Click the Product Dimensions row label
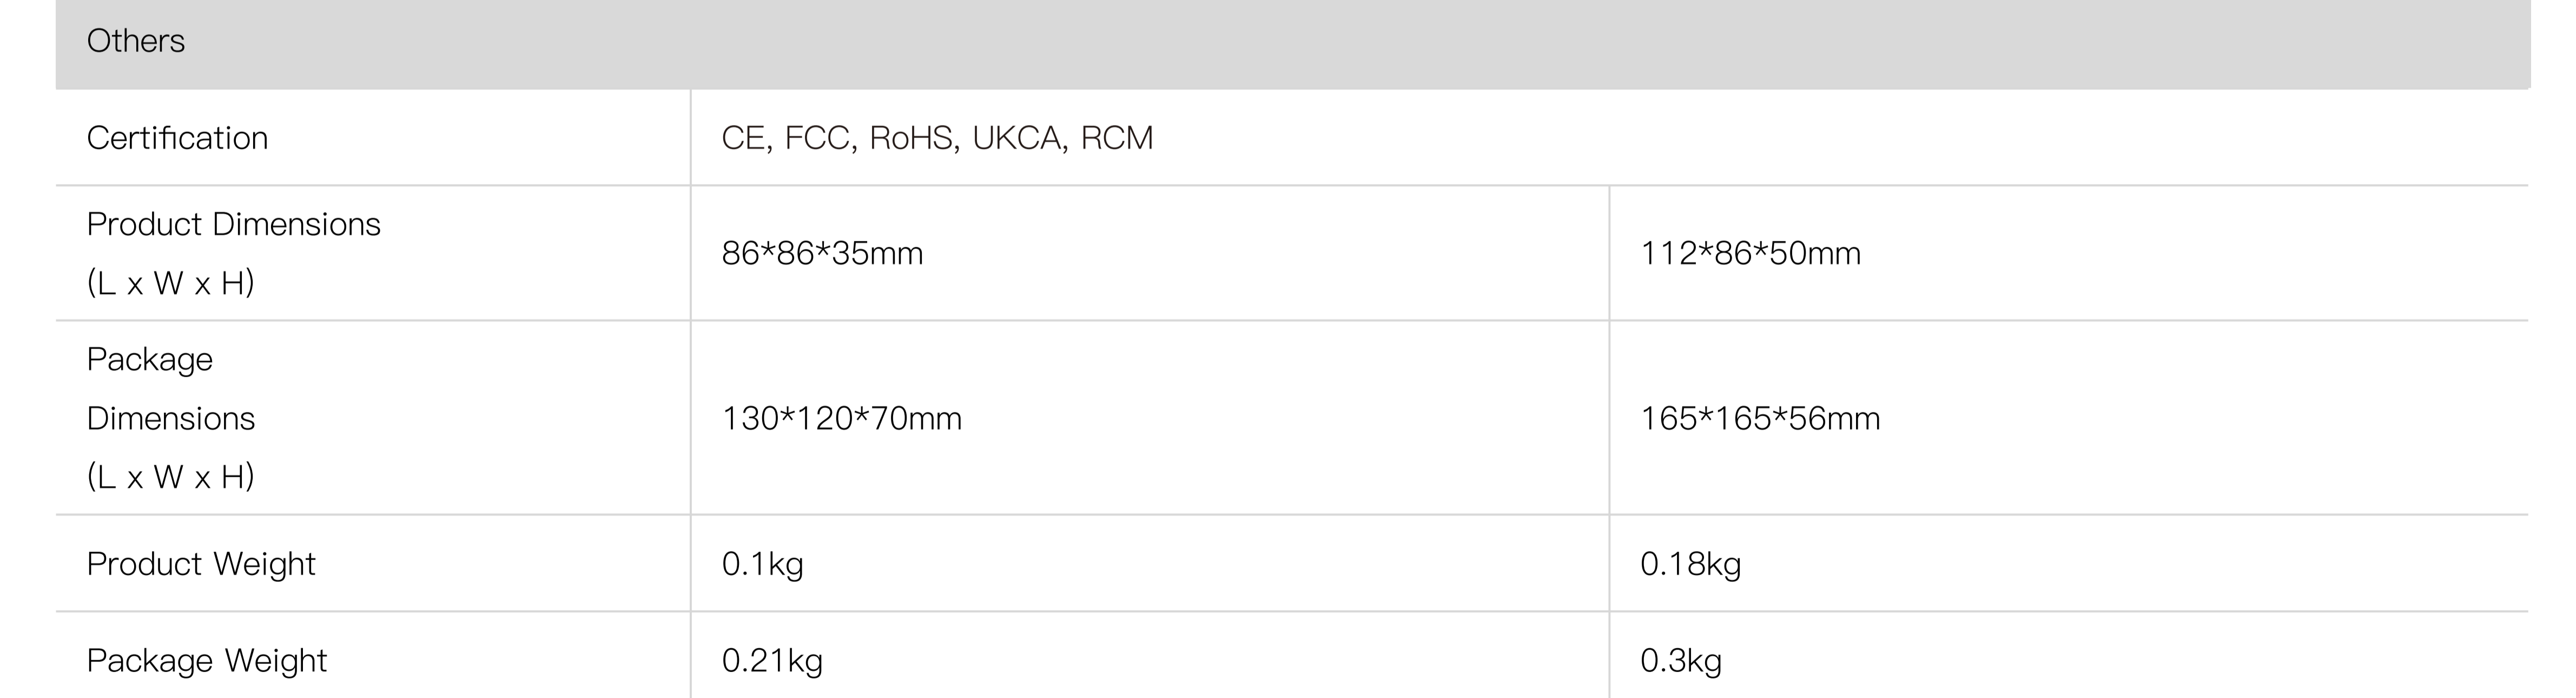This screenshot has height=698, width=2576. (x=233, y=225)
